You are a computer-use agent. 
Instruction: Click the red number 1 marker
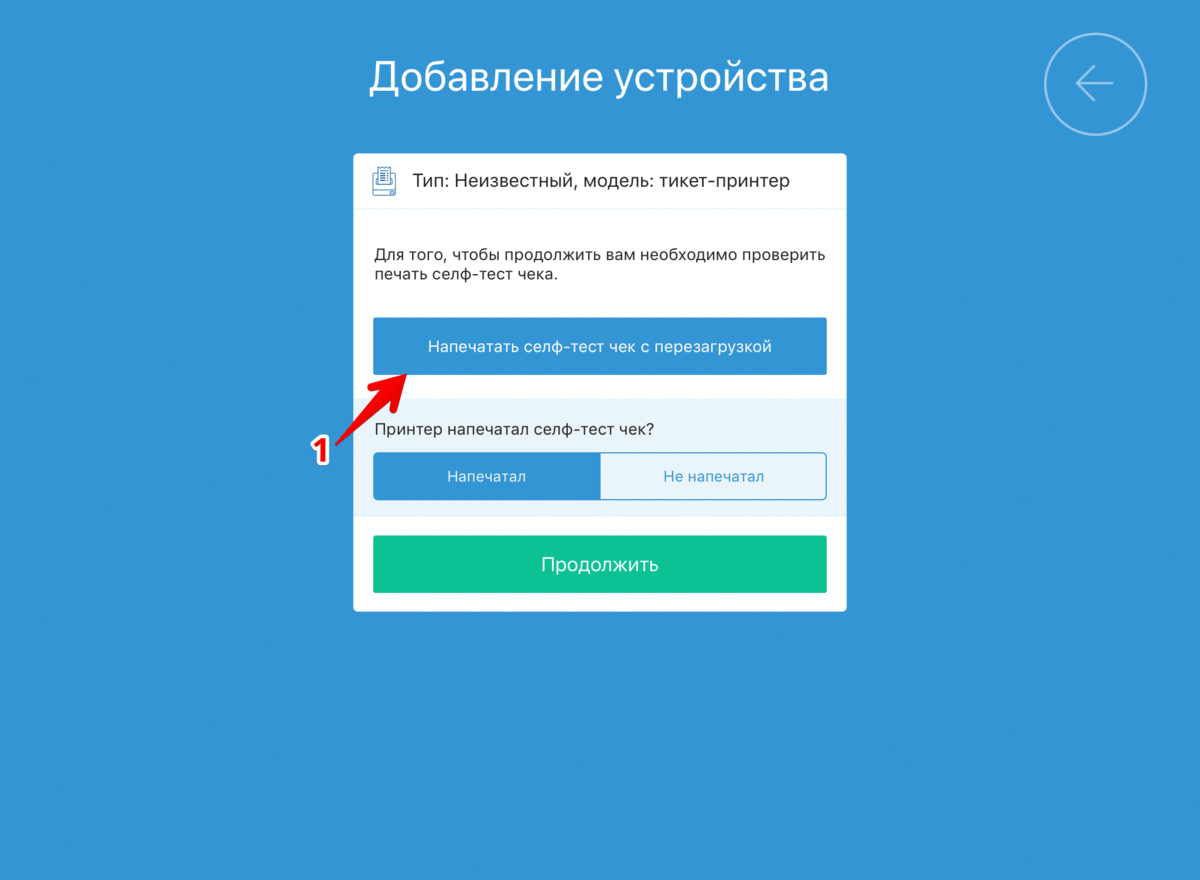pos(321,451)
